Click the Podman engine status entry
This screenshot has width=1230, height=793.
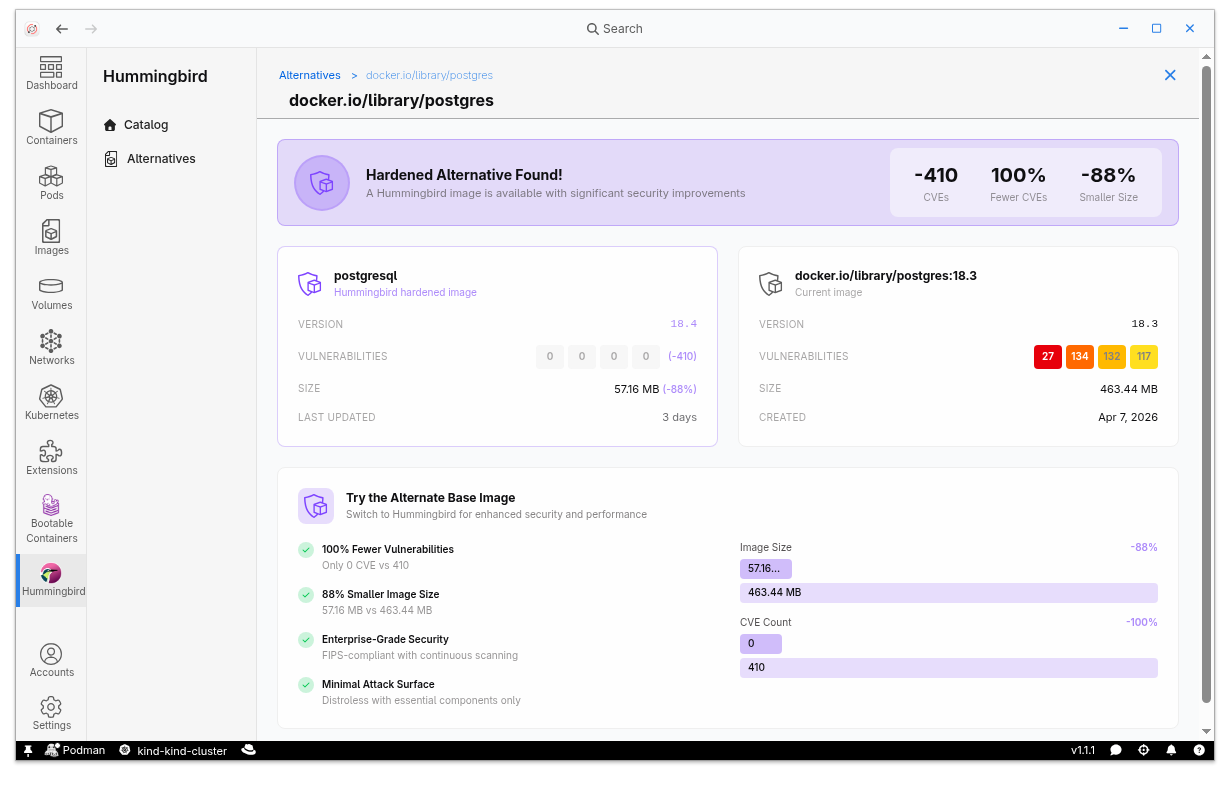[76, 750]
